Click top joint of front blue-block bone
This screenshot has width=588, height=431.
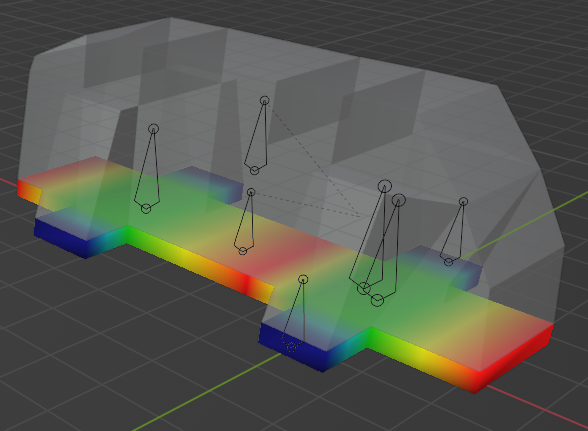(303, 279)
